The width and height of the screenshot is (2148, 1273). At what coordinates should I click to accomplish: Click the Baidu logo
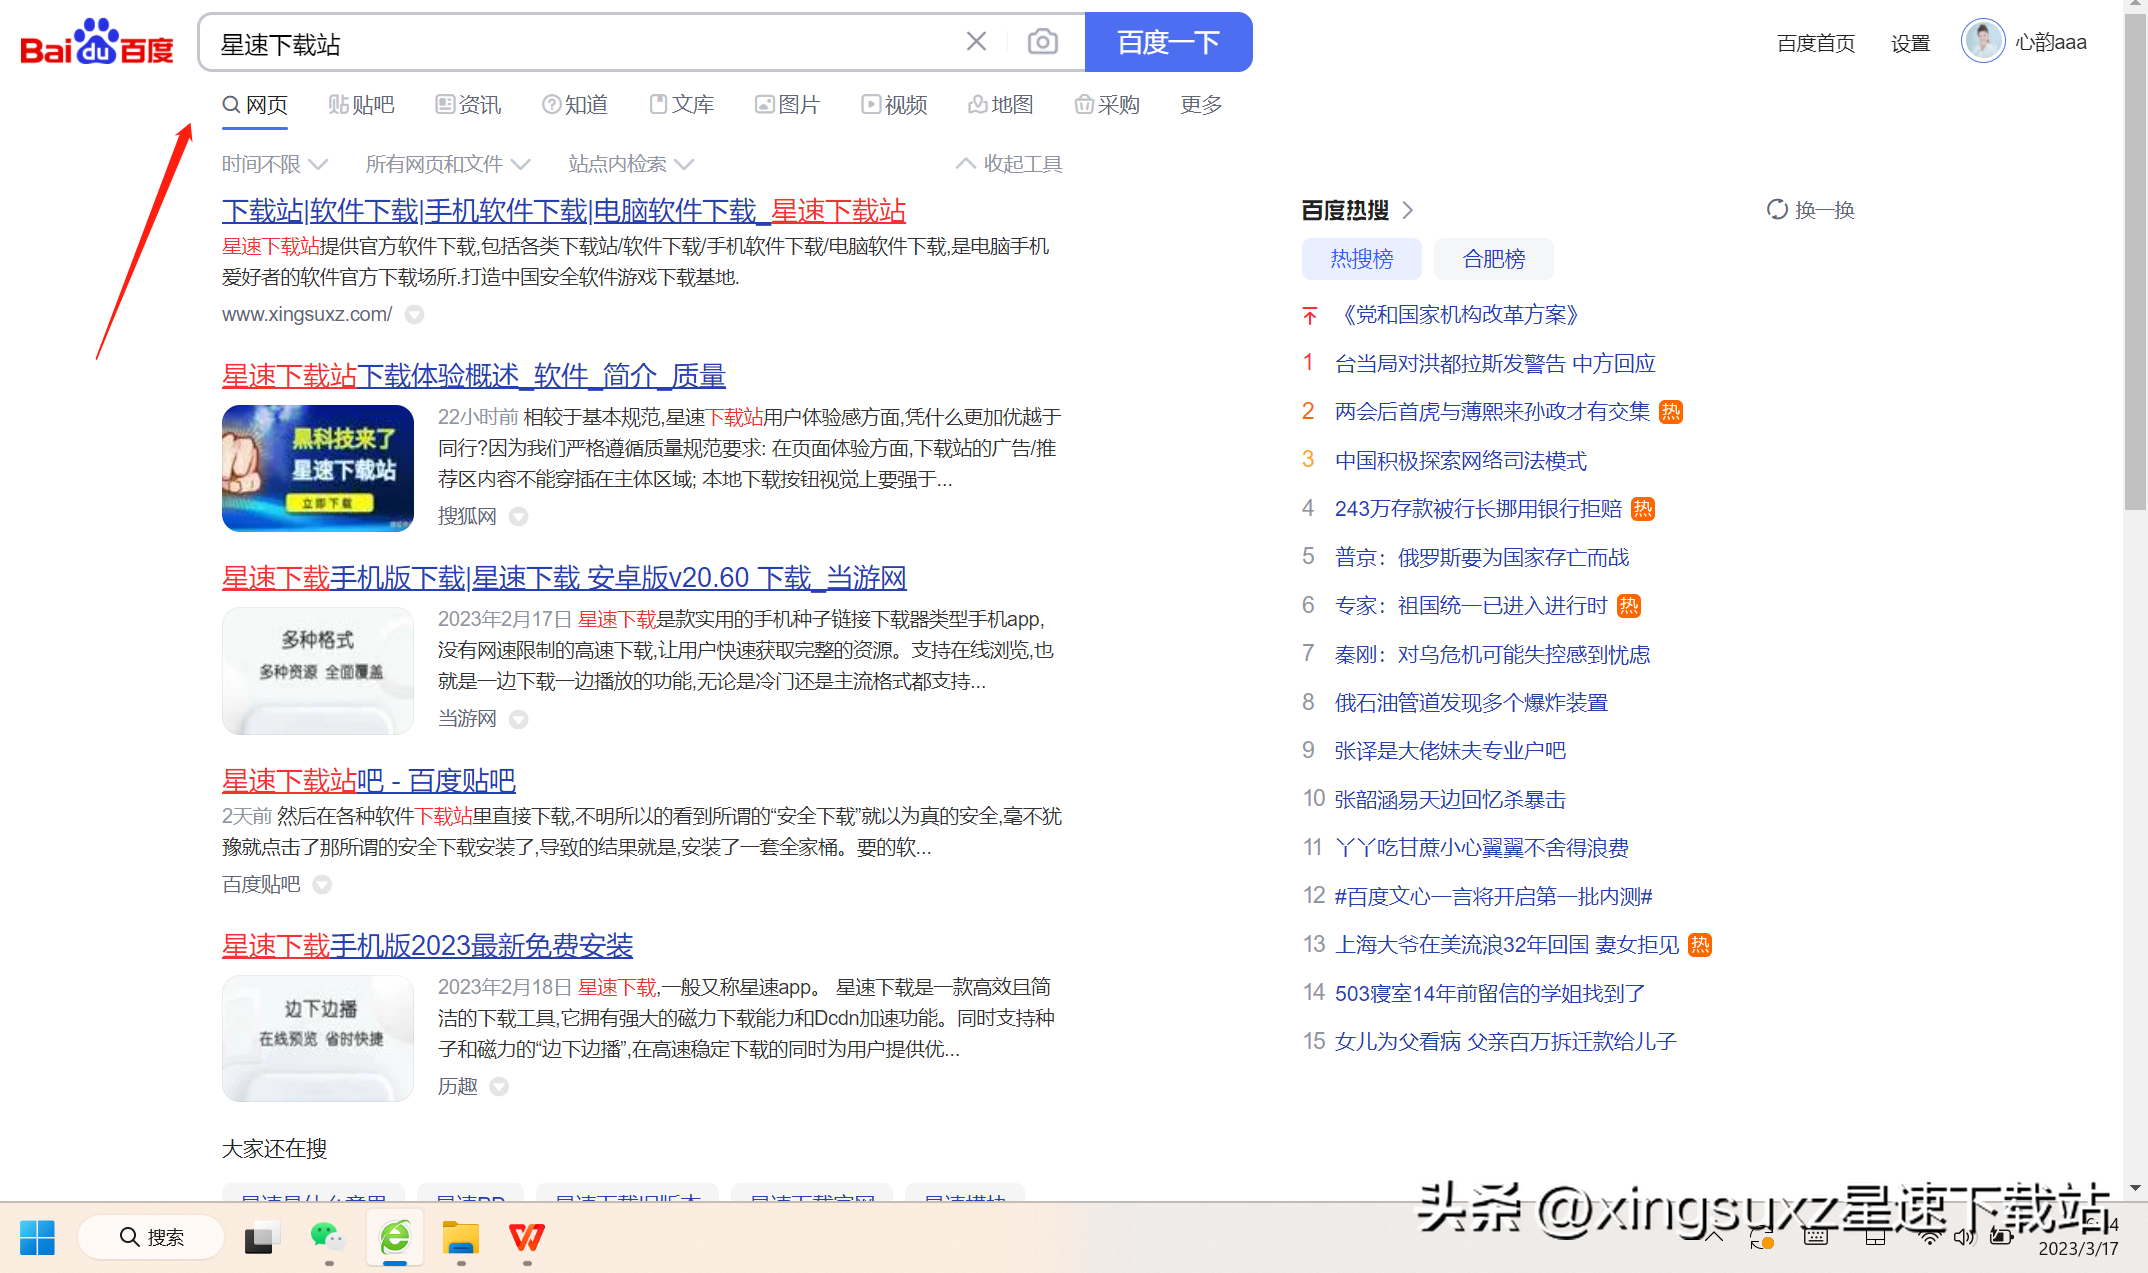point(97,42)
